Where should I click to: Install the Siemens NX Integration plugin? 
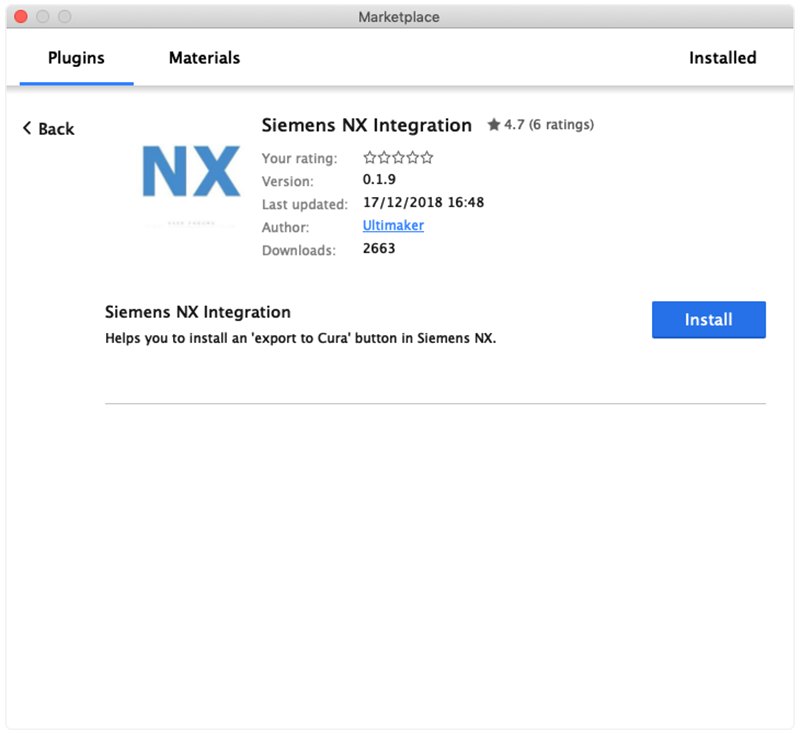[x=708, y=320]
